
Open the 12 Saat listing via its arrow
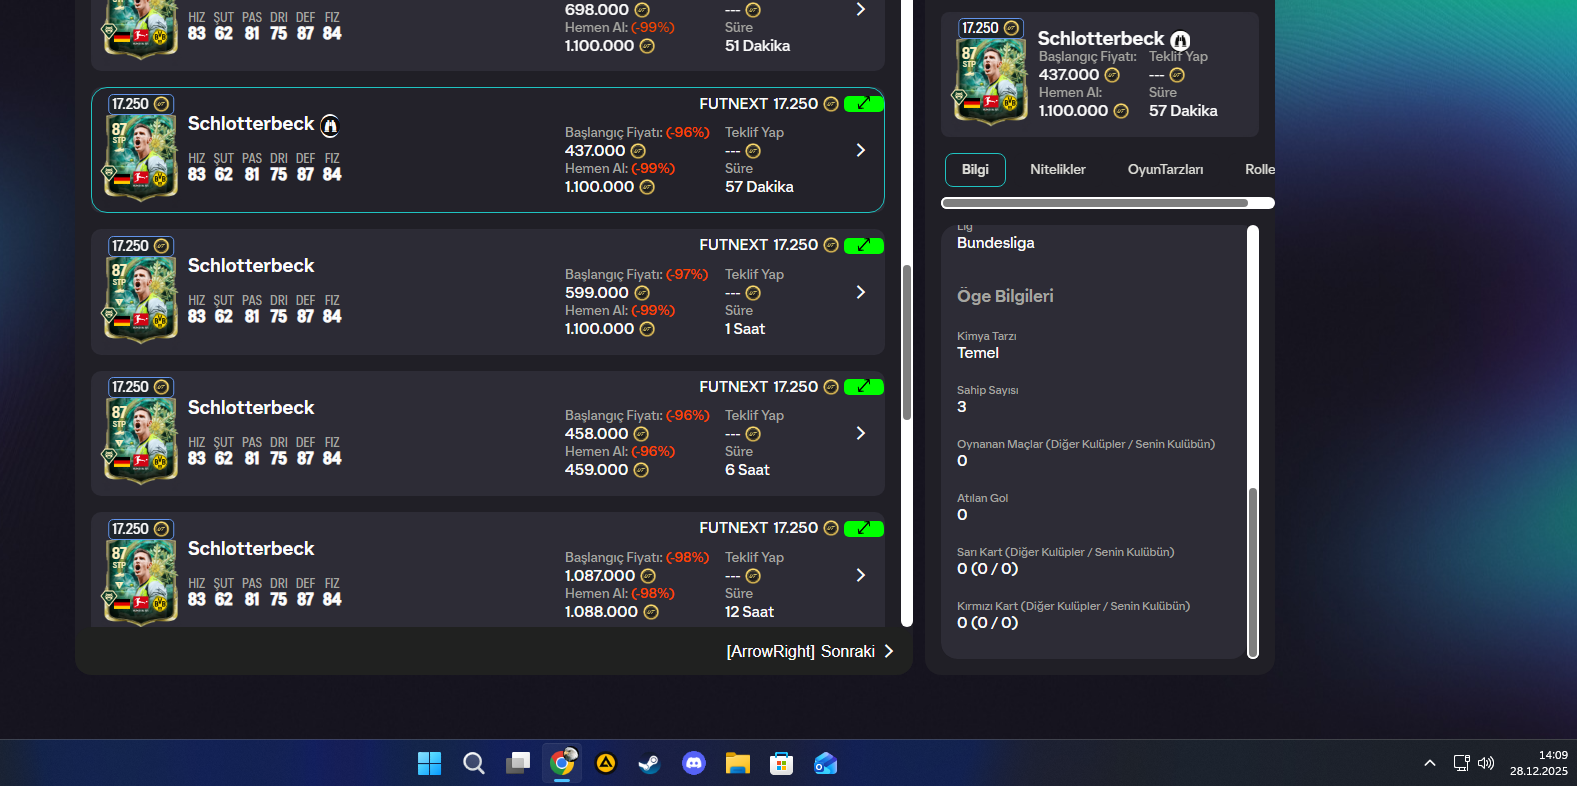(861, 575)
